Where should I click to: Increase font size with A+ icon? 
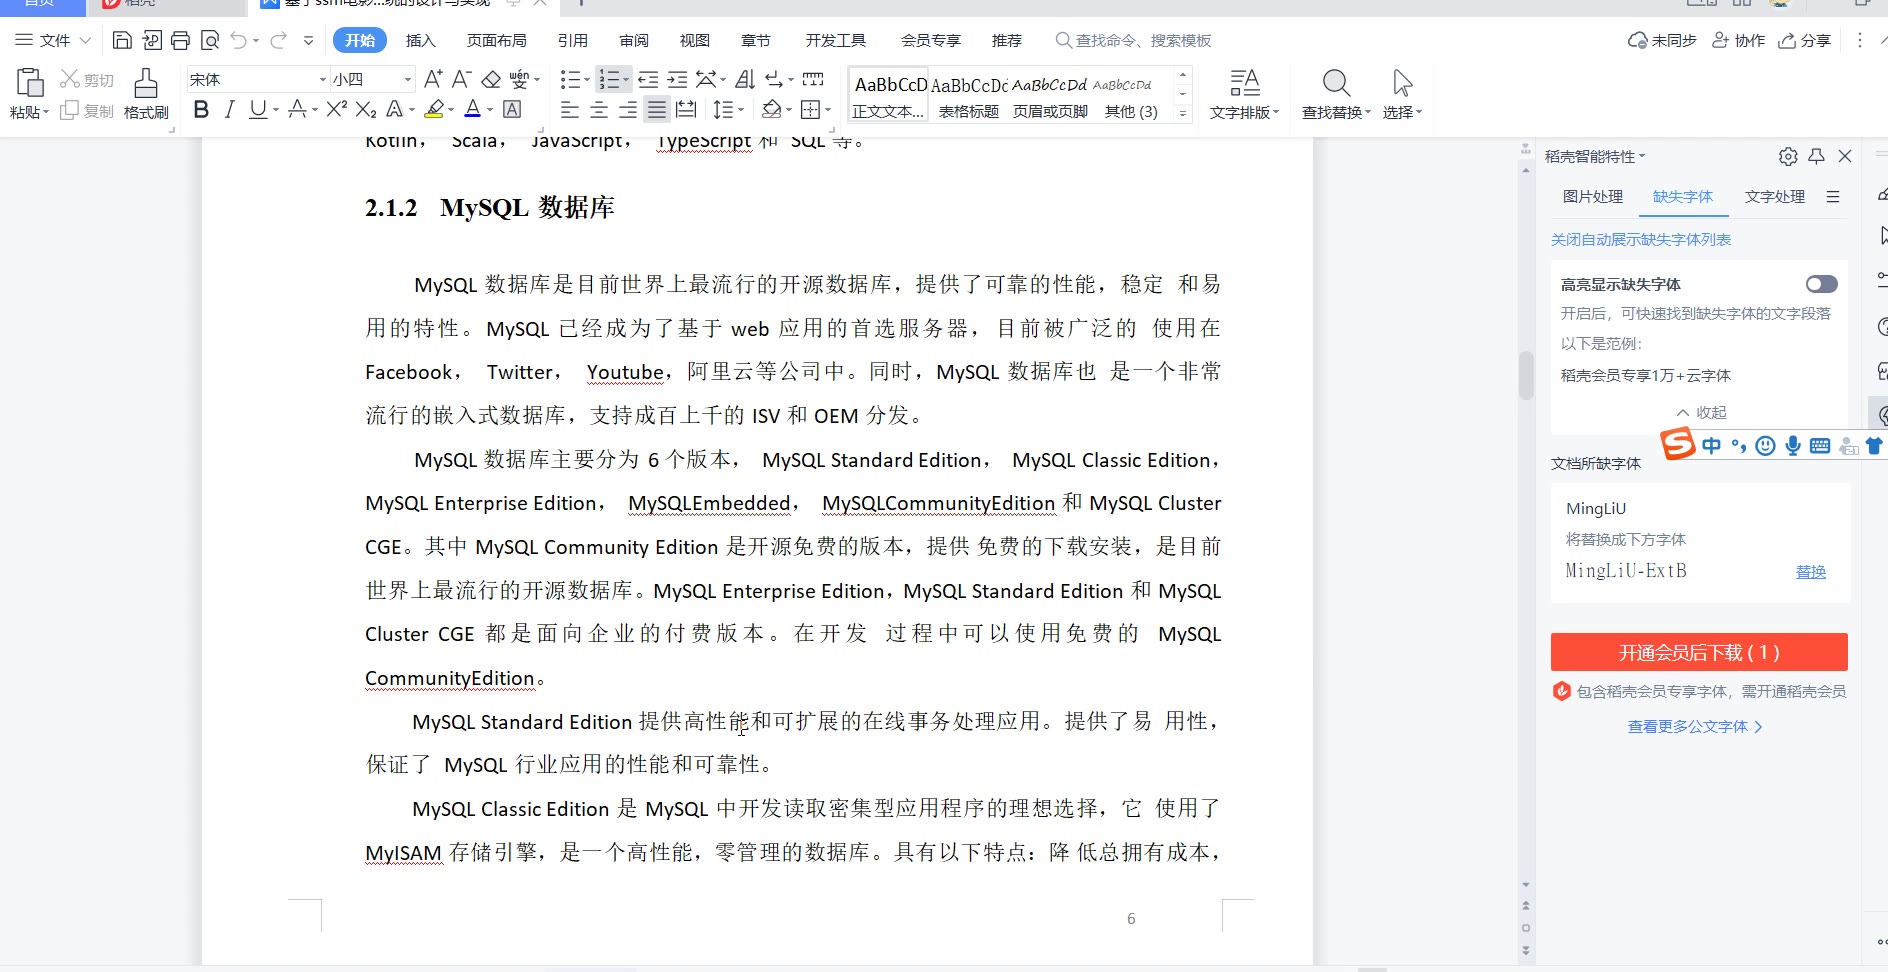point(433,79)
